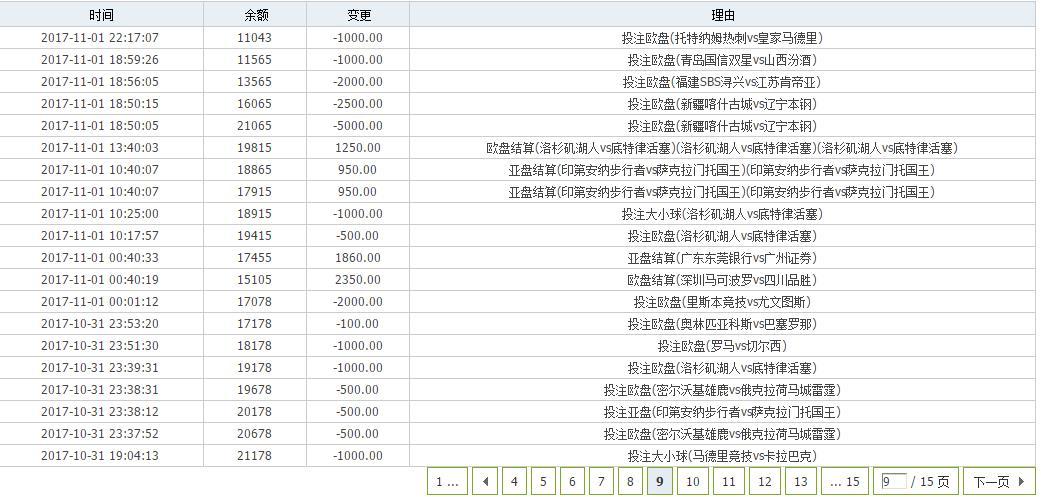Select timestamp 2017-11-01 13:40:03
Screen dimensions: 1041x497
[x=100, y=147]
